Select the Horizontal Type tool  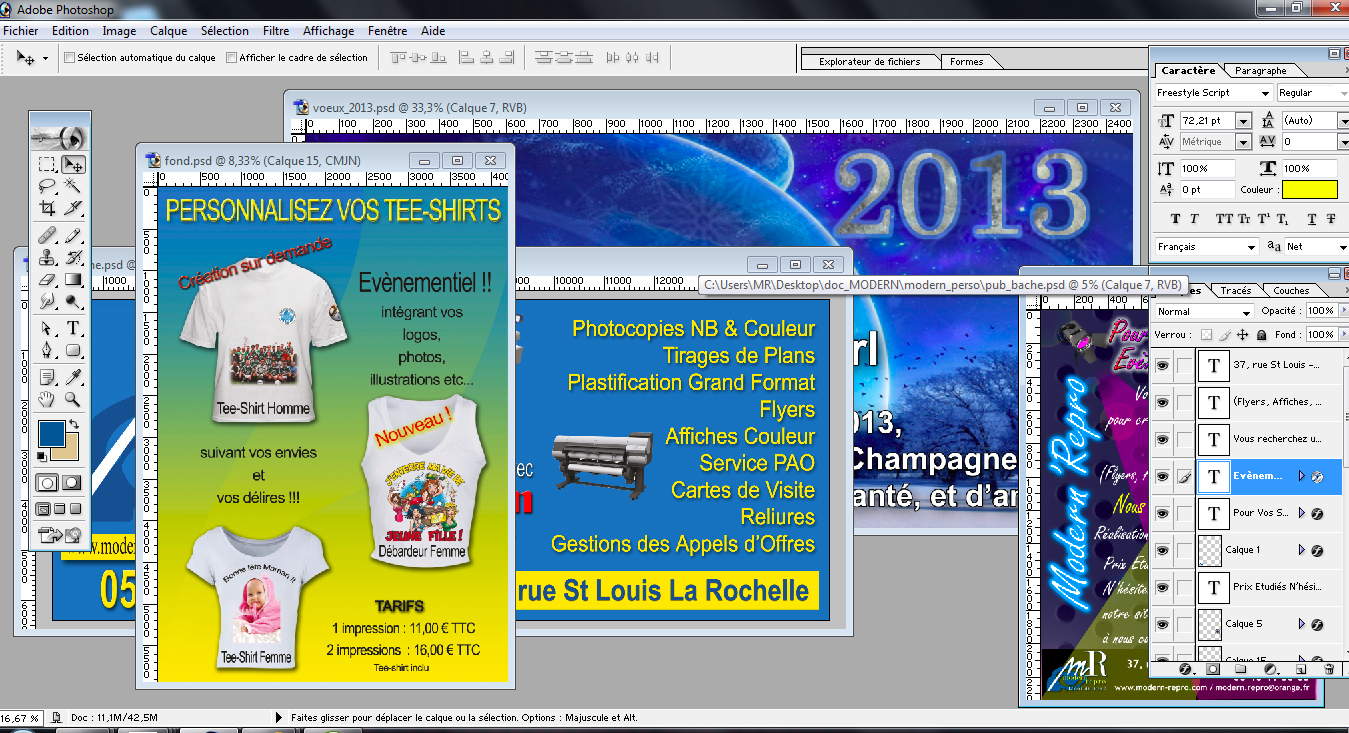click(x=73, y=329)
